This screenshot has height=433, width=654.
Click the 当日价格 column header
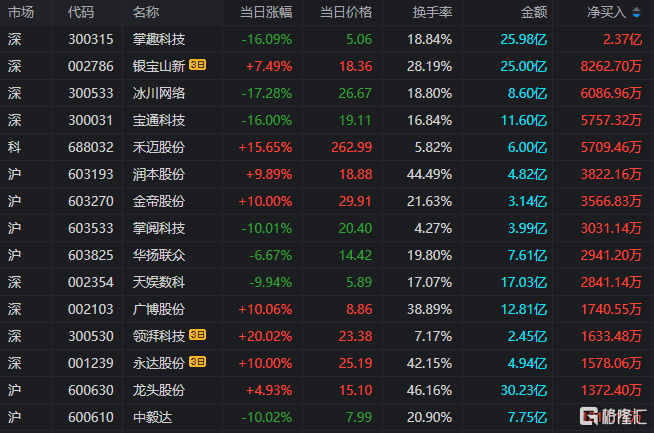pos(346,13)
